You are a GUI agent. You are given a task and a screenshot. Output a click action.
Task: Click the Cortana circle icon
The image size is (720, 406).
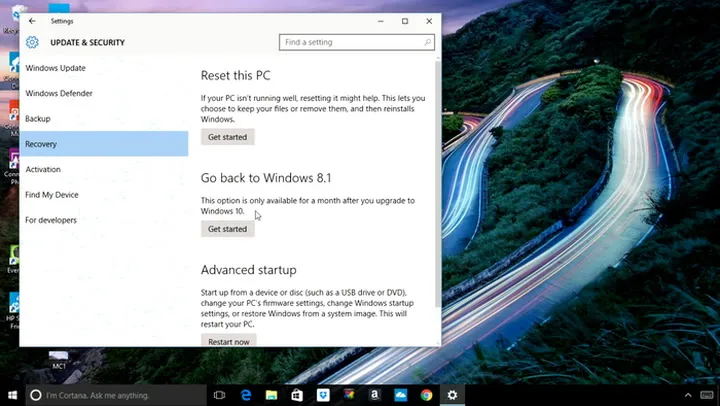point(36,395)
